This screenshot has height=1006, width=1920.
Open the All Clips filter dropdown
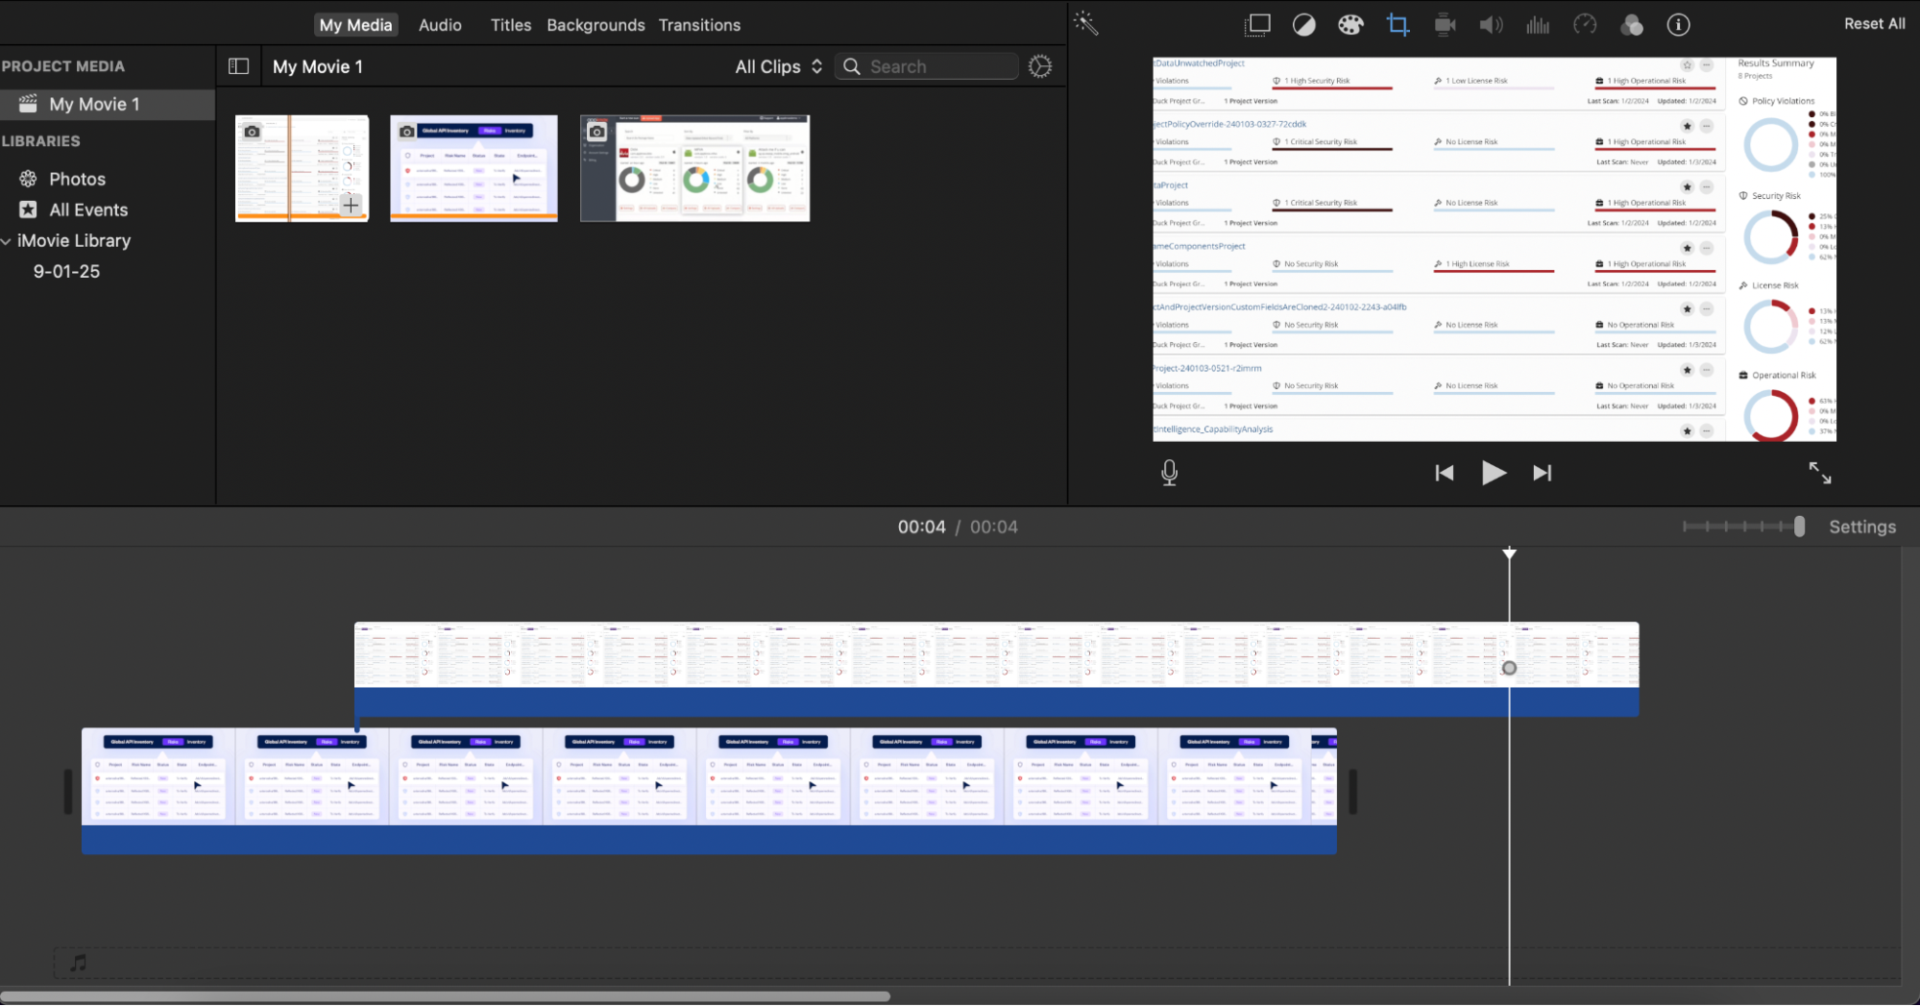(x=778, y=66)
